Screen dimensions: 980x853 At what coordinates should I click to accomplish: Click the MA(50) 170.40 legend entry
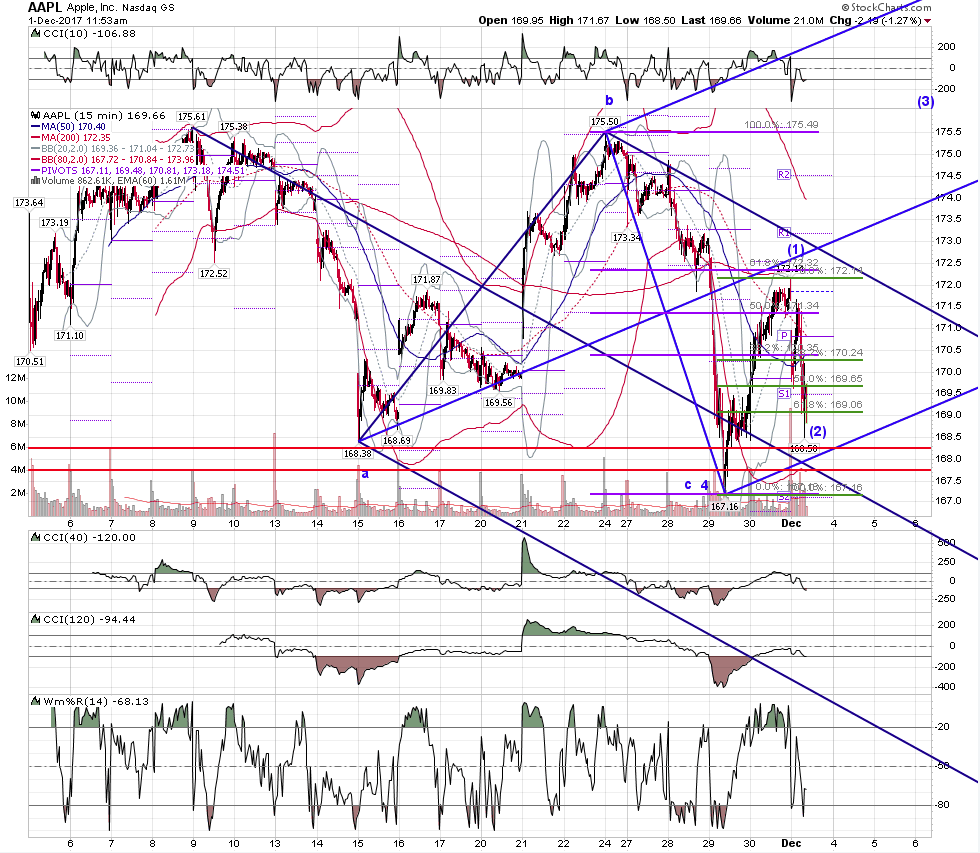pos(73,127)
